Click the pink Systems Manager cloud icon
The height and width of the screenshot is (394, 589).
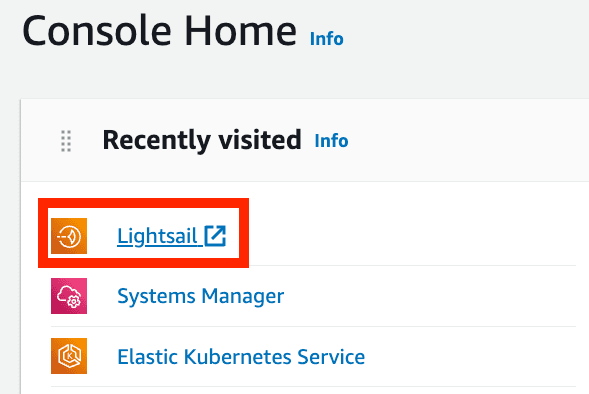pyautogui.click(x=69, y=296)
